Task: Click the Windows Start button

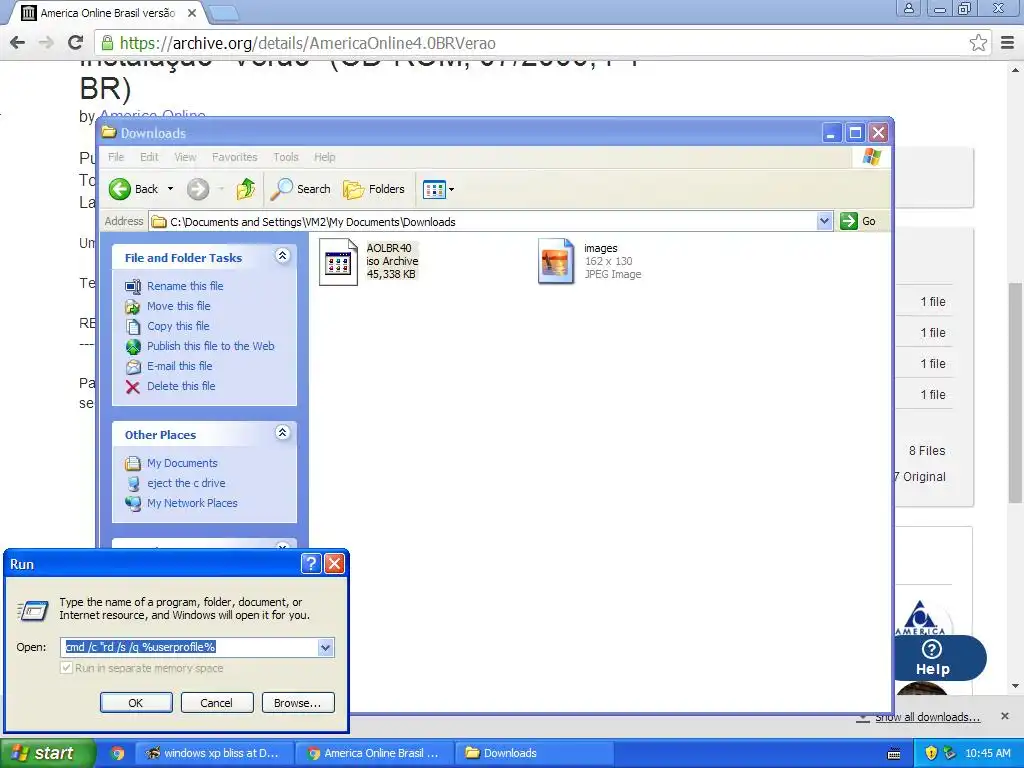Action: click(x=48, y=753)
